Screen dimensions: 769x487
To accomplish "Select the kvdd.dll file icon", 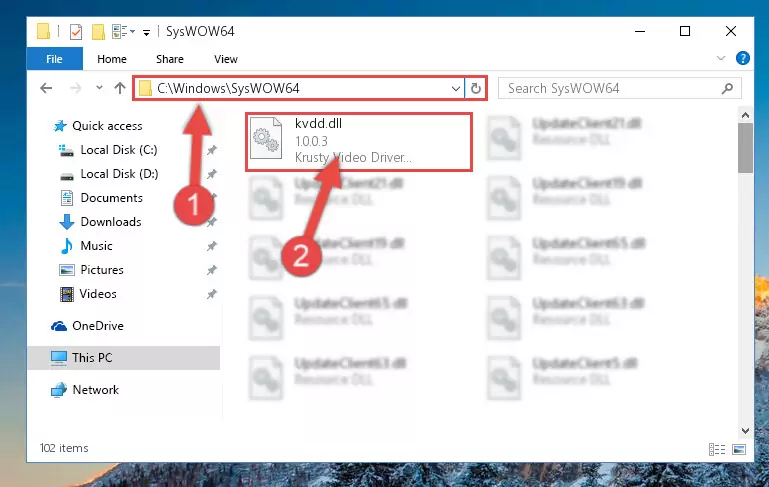I will click(266, 138).
